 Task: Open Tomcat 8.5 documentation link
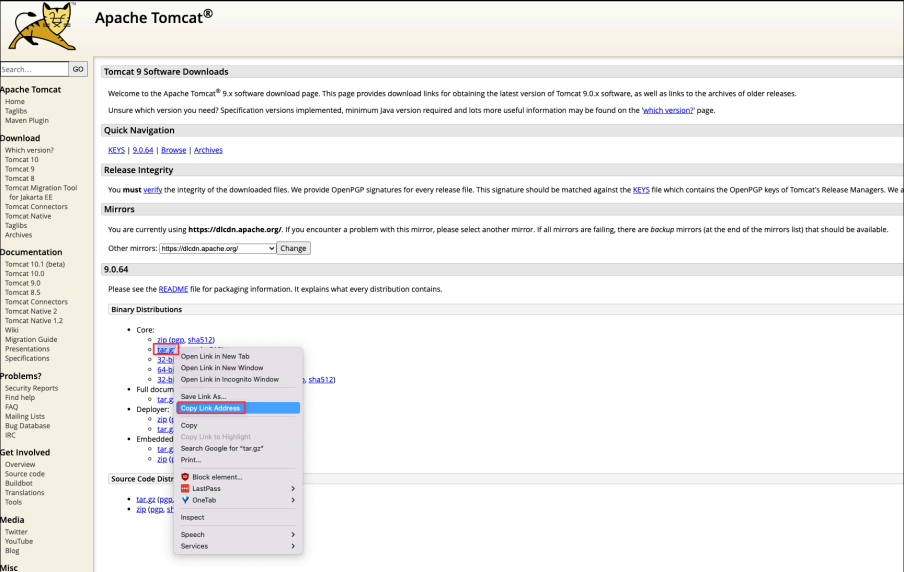pyautogui.click(x=23, y=292)
